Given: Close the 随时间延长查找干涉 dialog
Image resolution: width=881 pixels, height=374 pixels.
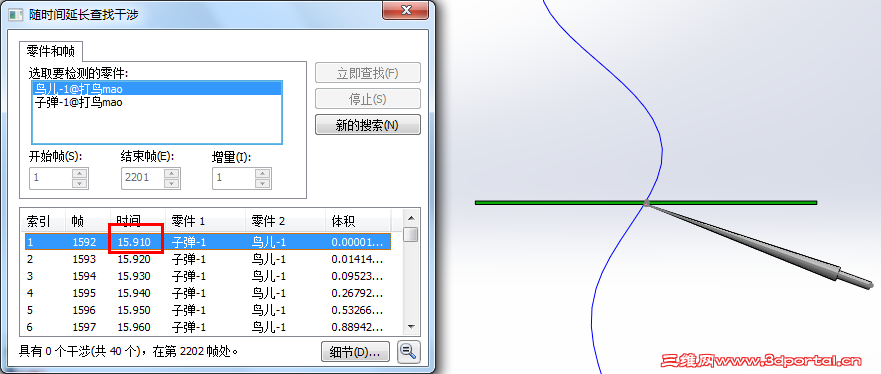Looking at the screenshot, I should pyautogui.click(x=406, y=10).
